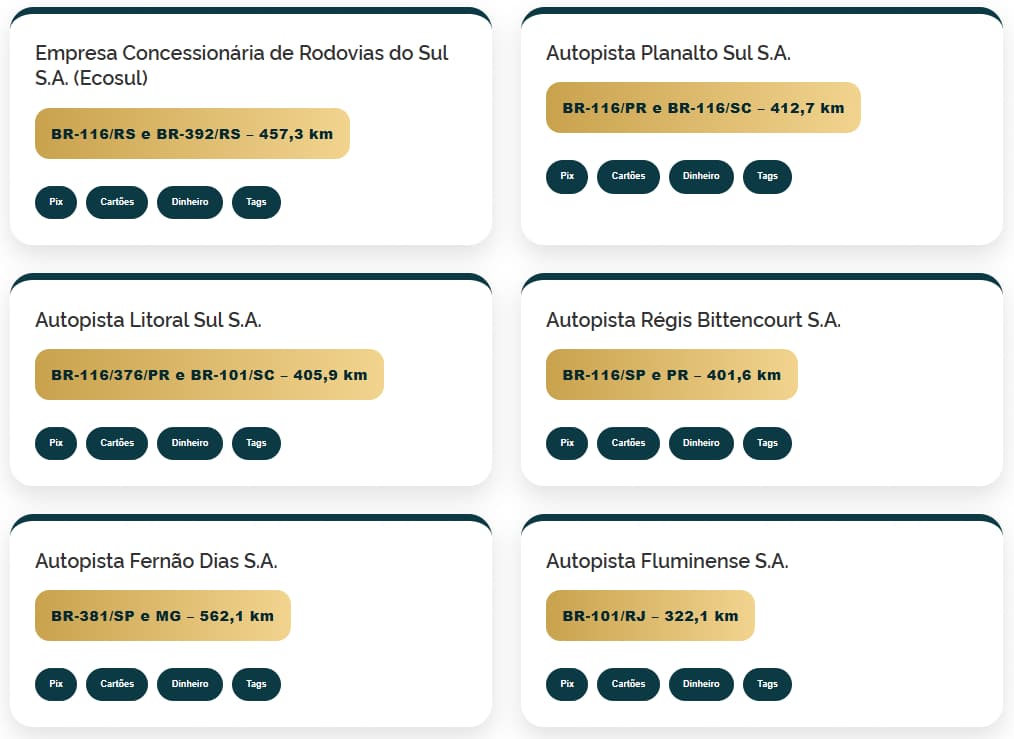Click the BR-116/RS e BR-392/RS route badge
The image size is (1014, 739).
tap(192, 133)
